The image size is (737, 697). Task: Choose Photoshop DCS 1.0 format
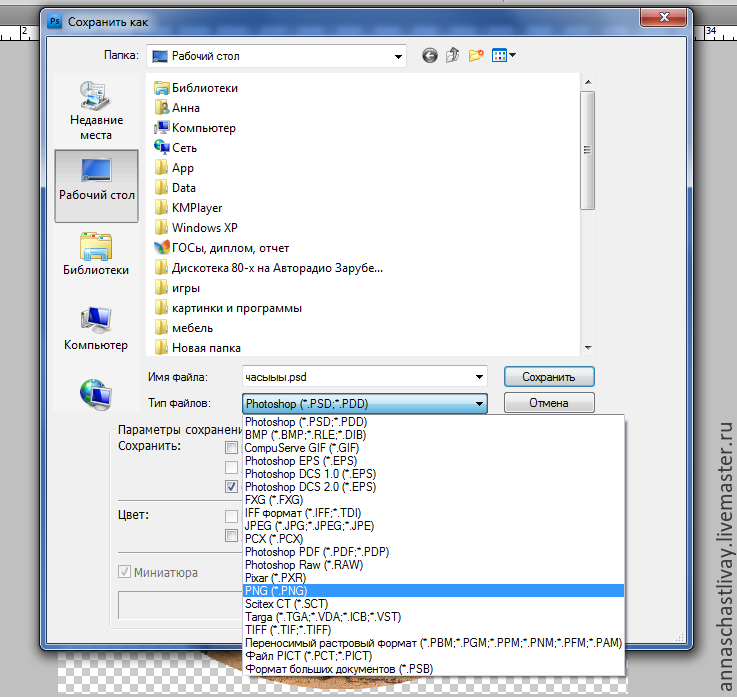point(433,474)
